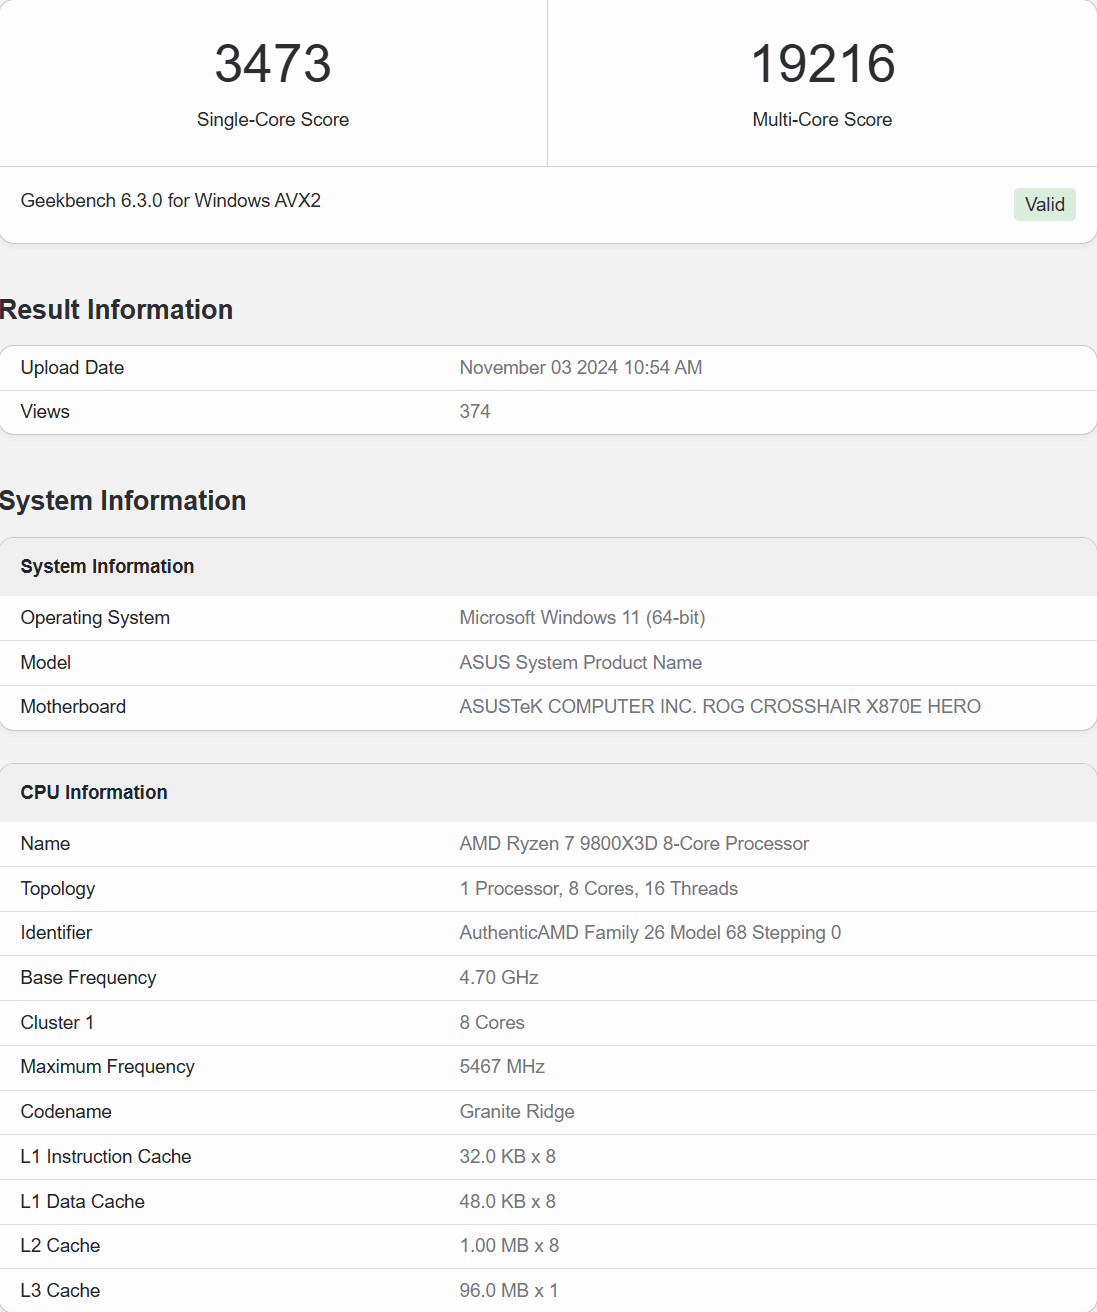Click the 5467 MHz maximum frequency value

[502, 1067]
